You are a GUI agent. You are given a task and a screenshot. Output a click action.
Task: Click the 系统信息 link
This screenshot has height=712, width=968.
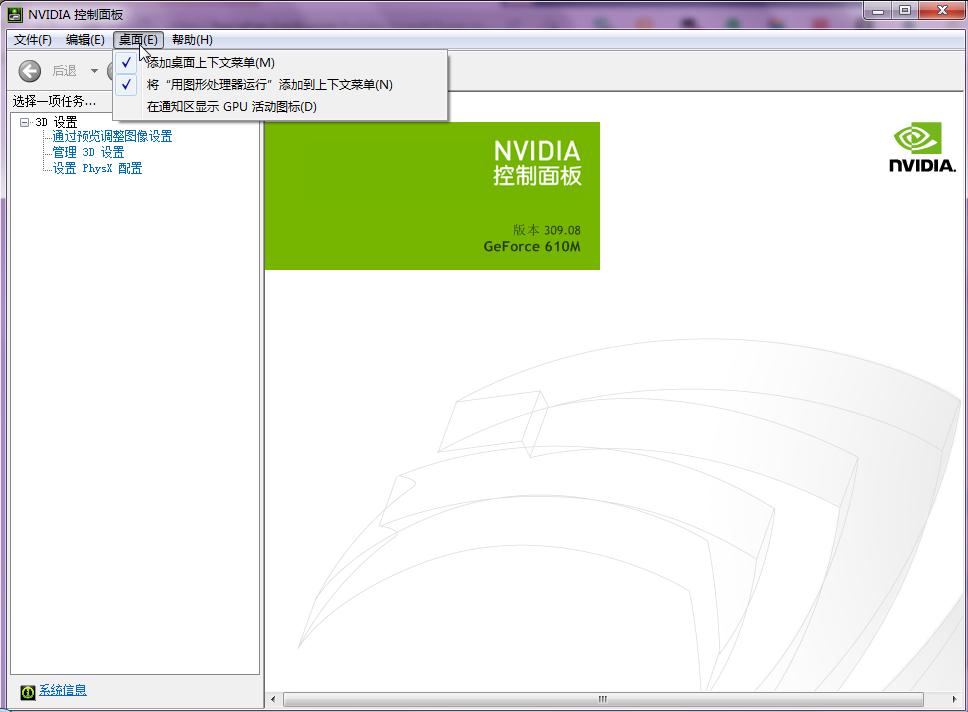pyautogui.click(x=62, y=689)
